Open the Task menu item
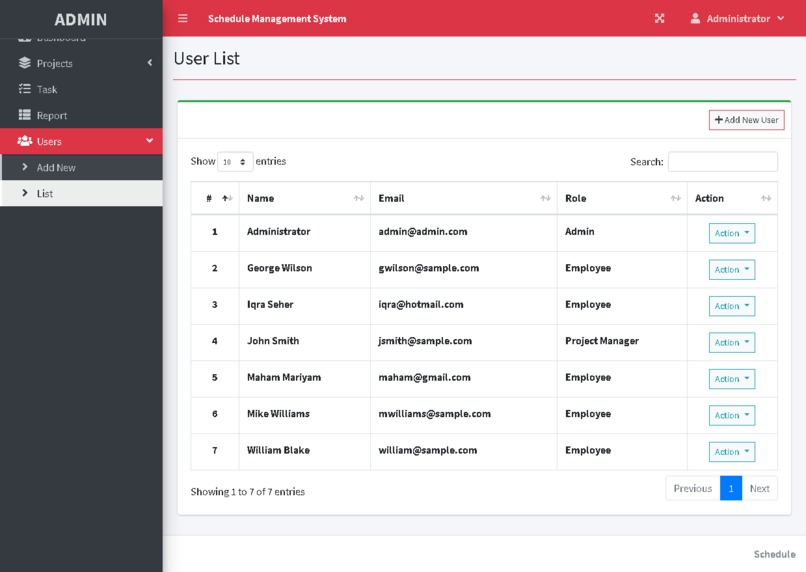806x572 pixels. pyautogui.click(x=81, y=89)
